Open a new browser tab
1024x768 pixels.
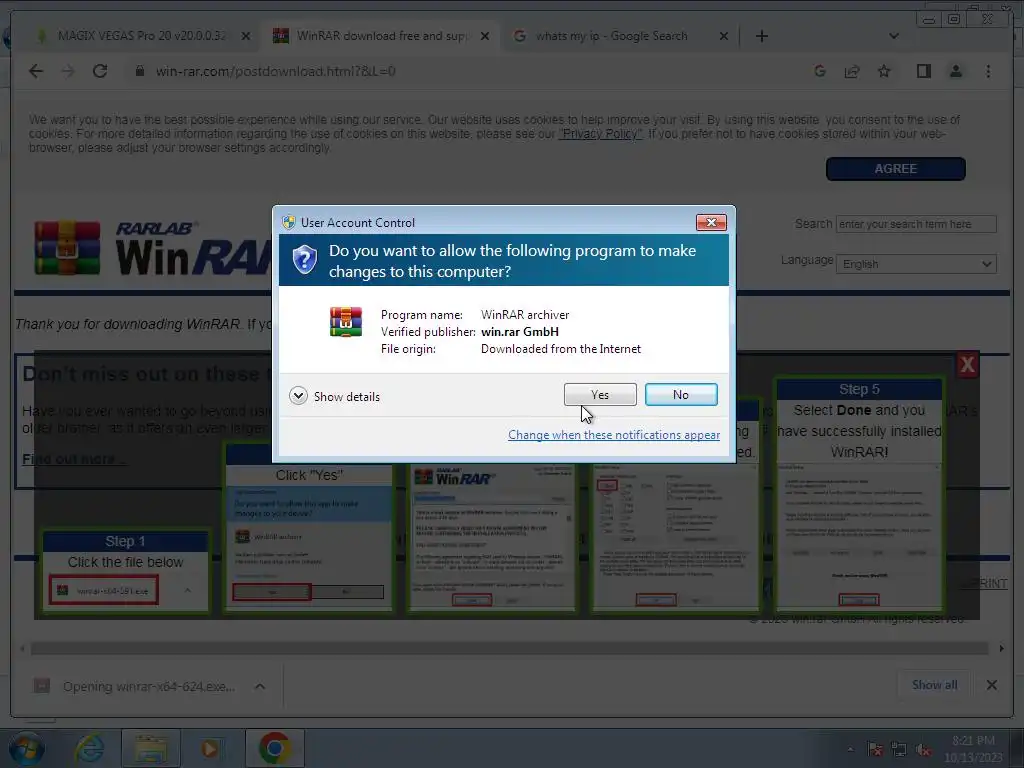pyautogui.click(x=761, y=36)
